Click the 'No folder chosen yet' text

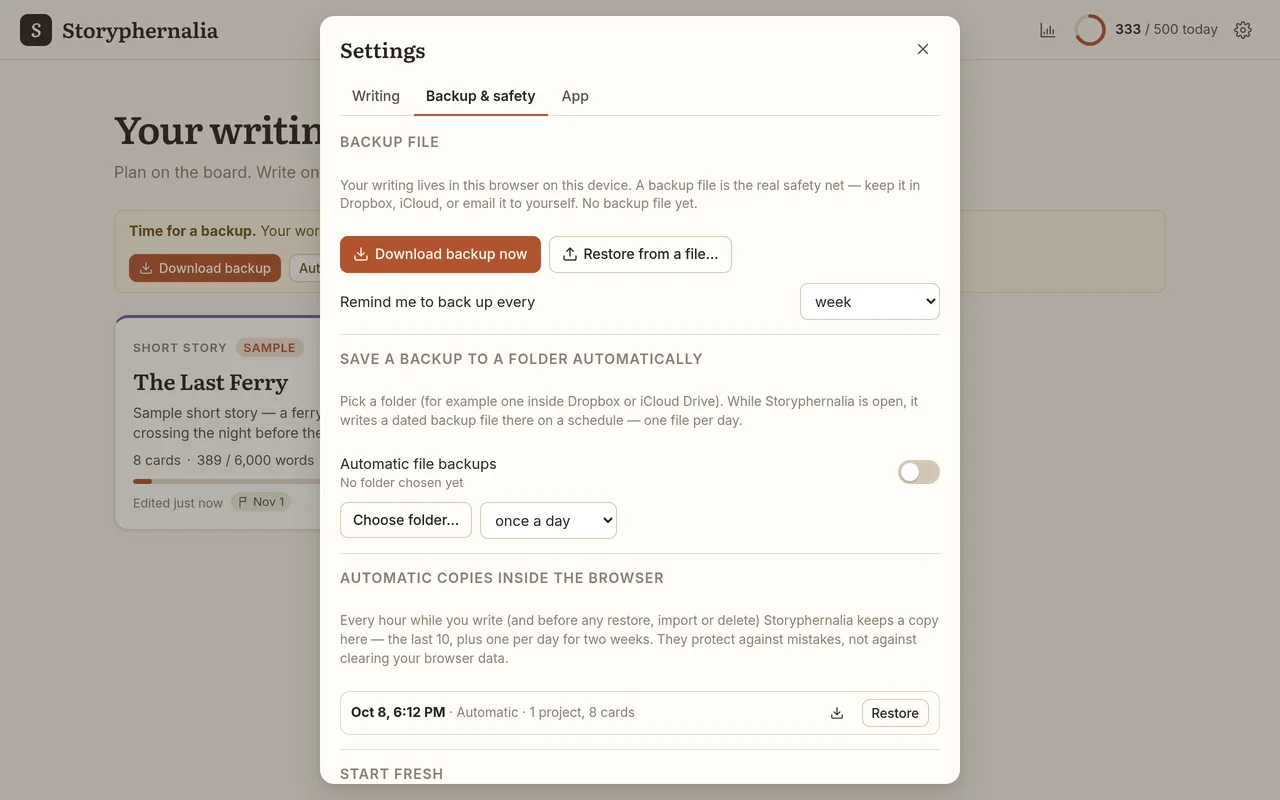(402, 483)
